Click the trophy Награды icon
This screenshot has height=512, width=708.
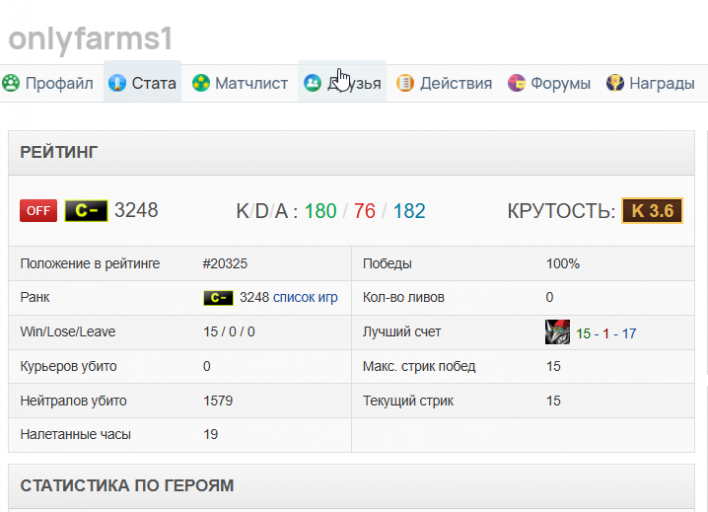(x=615, y=83)
